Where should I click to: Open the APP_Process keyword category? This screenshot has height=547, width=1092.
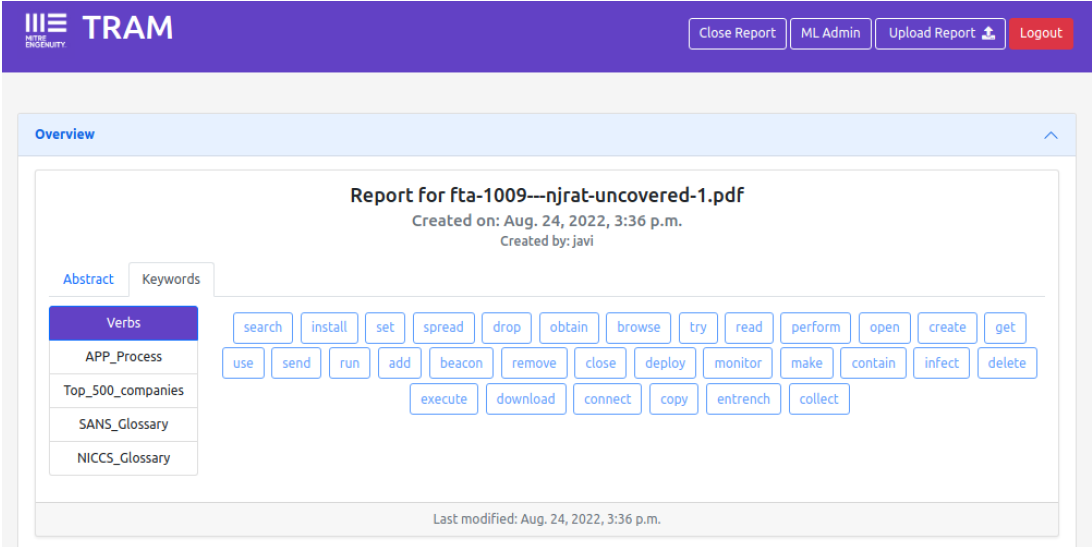tap(124, 357)
